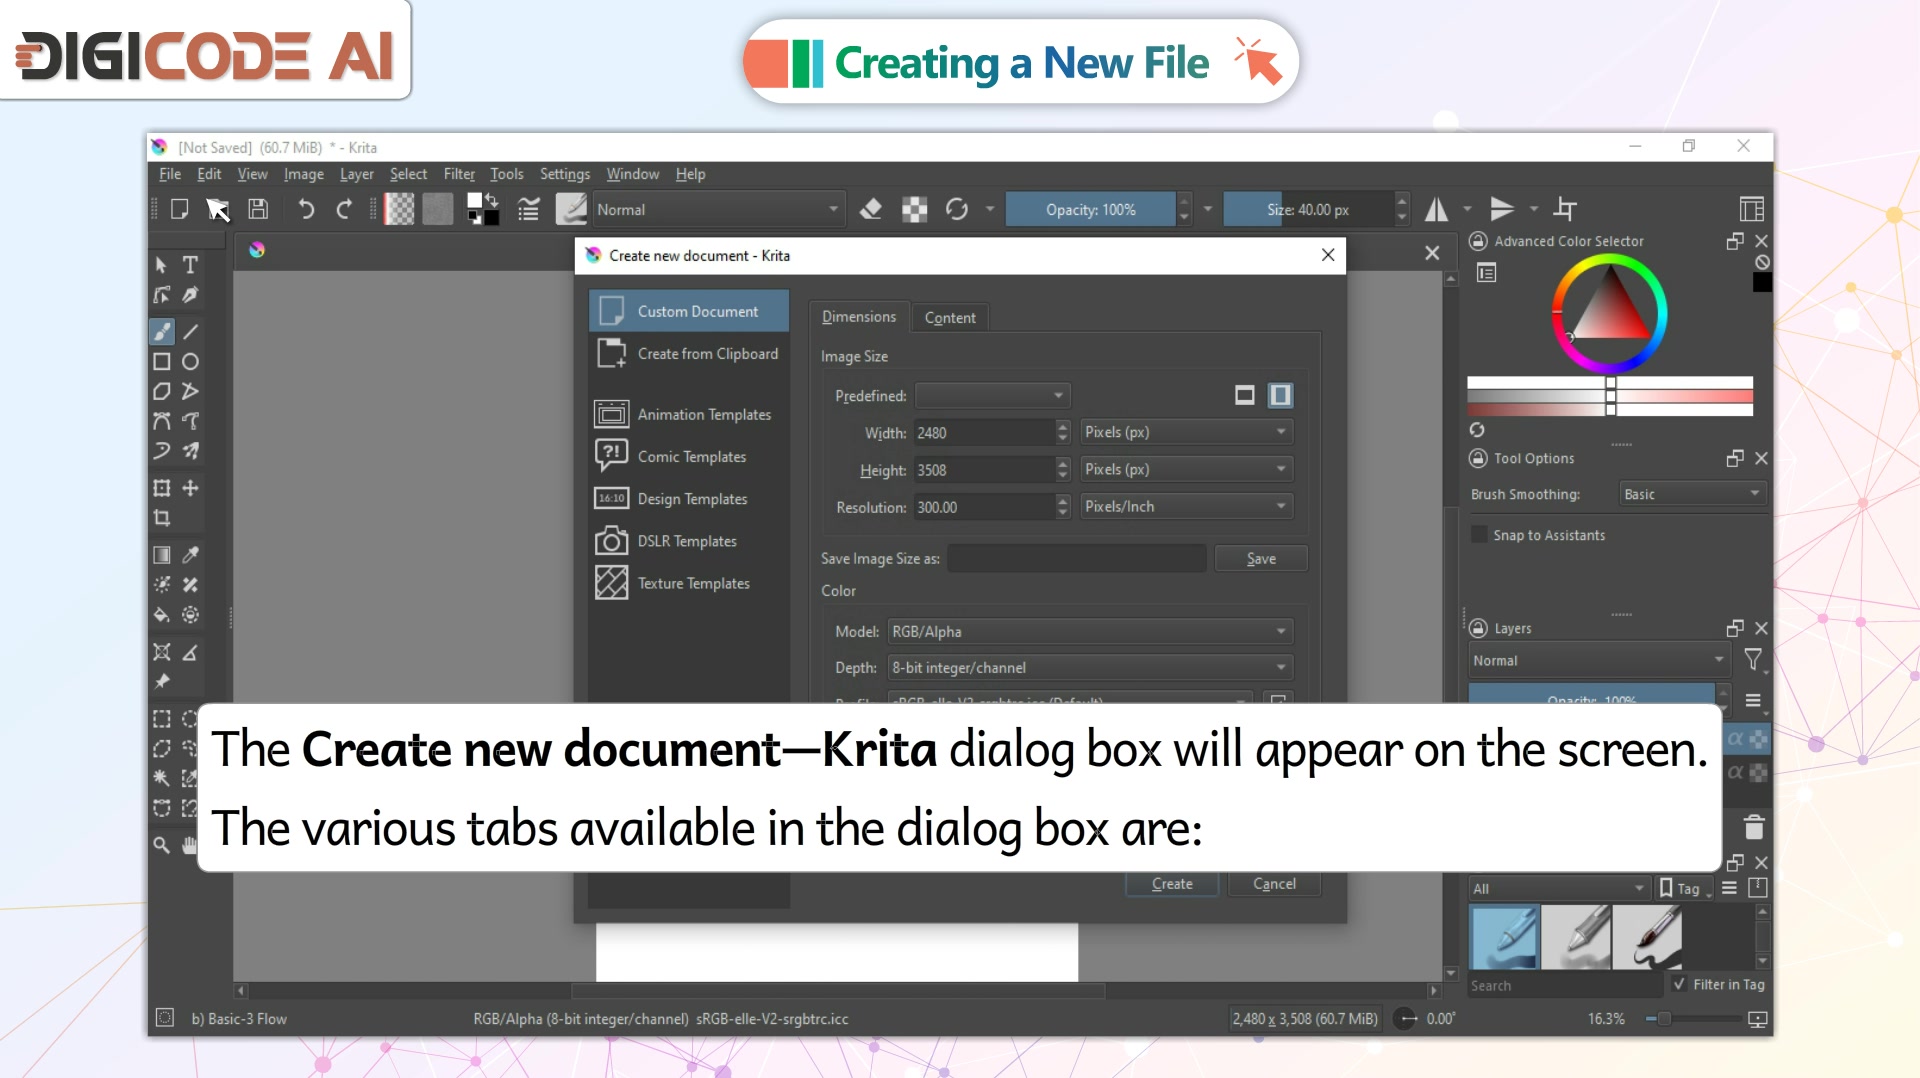Select portrait orientation button

[x=1280, y=395]
